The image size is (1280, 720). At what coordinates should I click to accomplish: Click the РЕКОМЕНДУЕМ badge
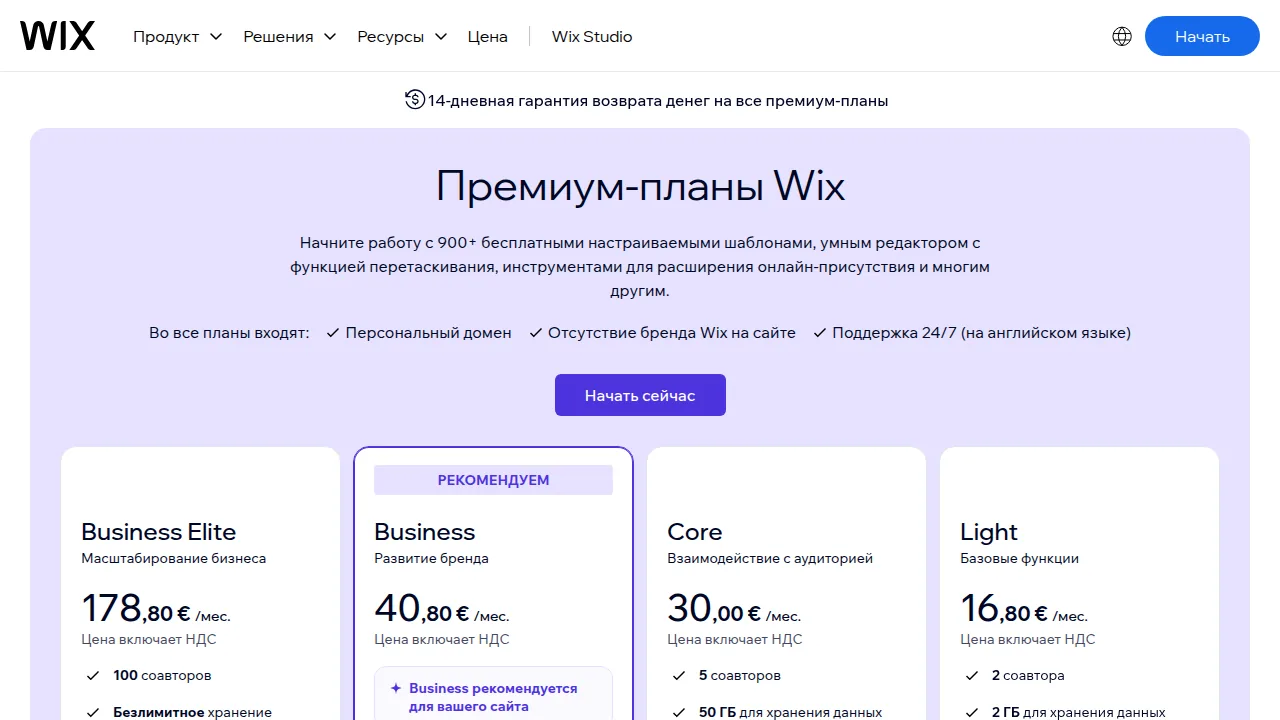[x=493, y=480]
